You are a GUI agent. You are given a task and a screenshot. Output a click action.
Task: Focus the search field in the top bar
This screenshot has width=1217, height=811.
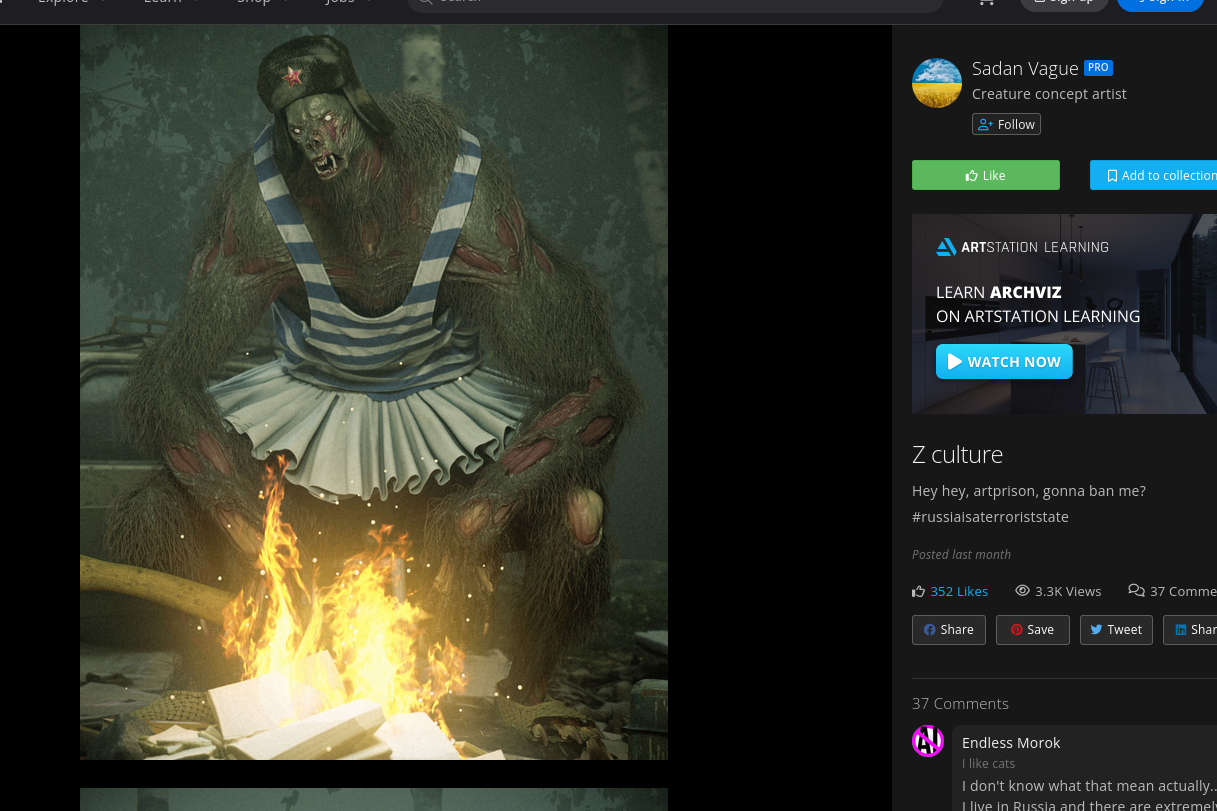(x=675, y=3)
